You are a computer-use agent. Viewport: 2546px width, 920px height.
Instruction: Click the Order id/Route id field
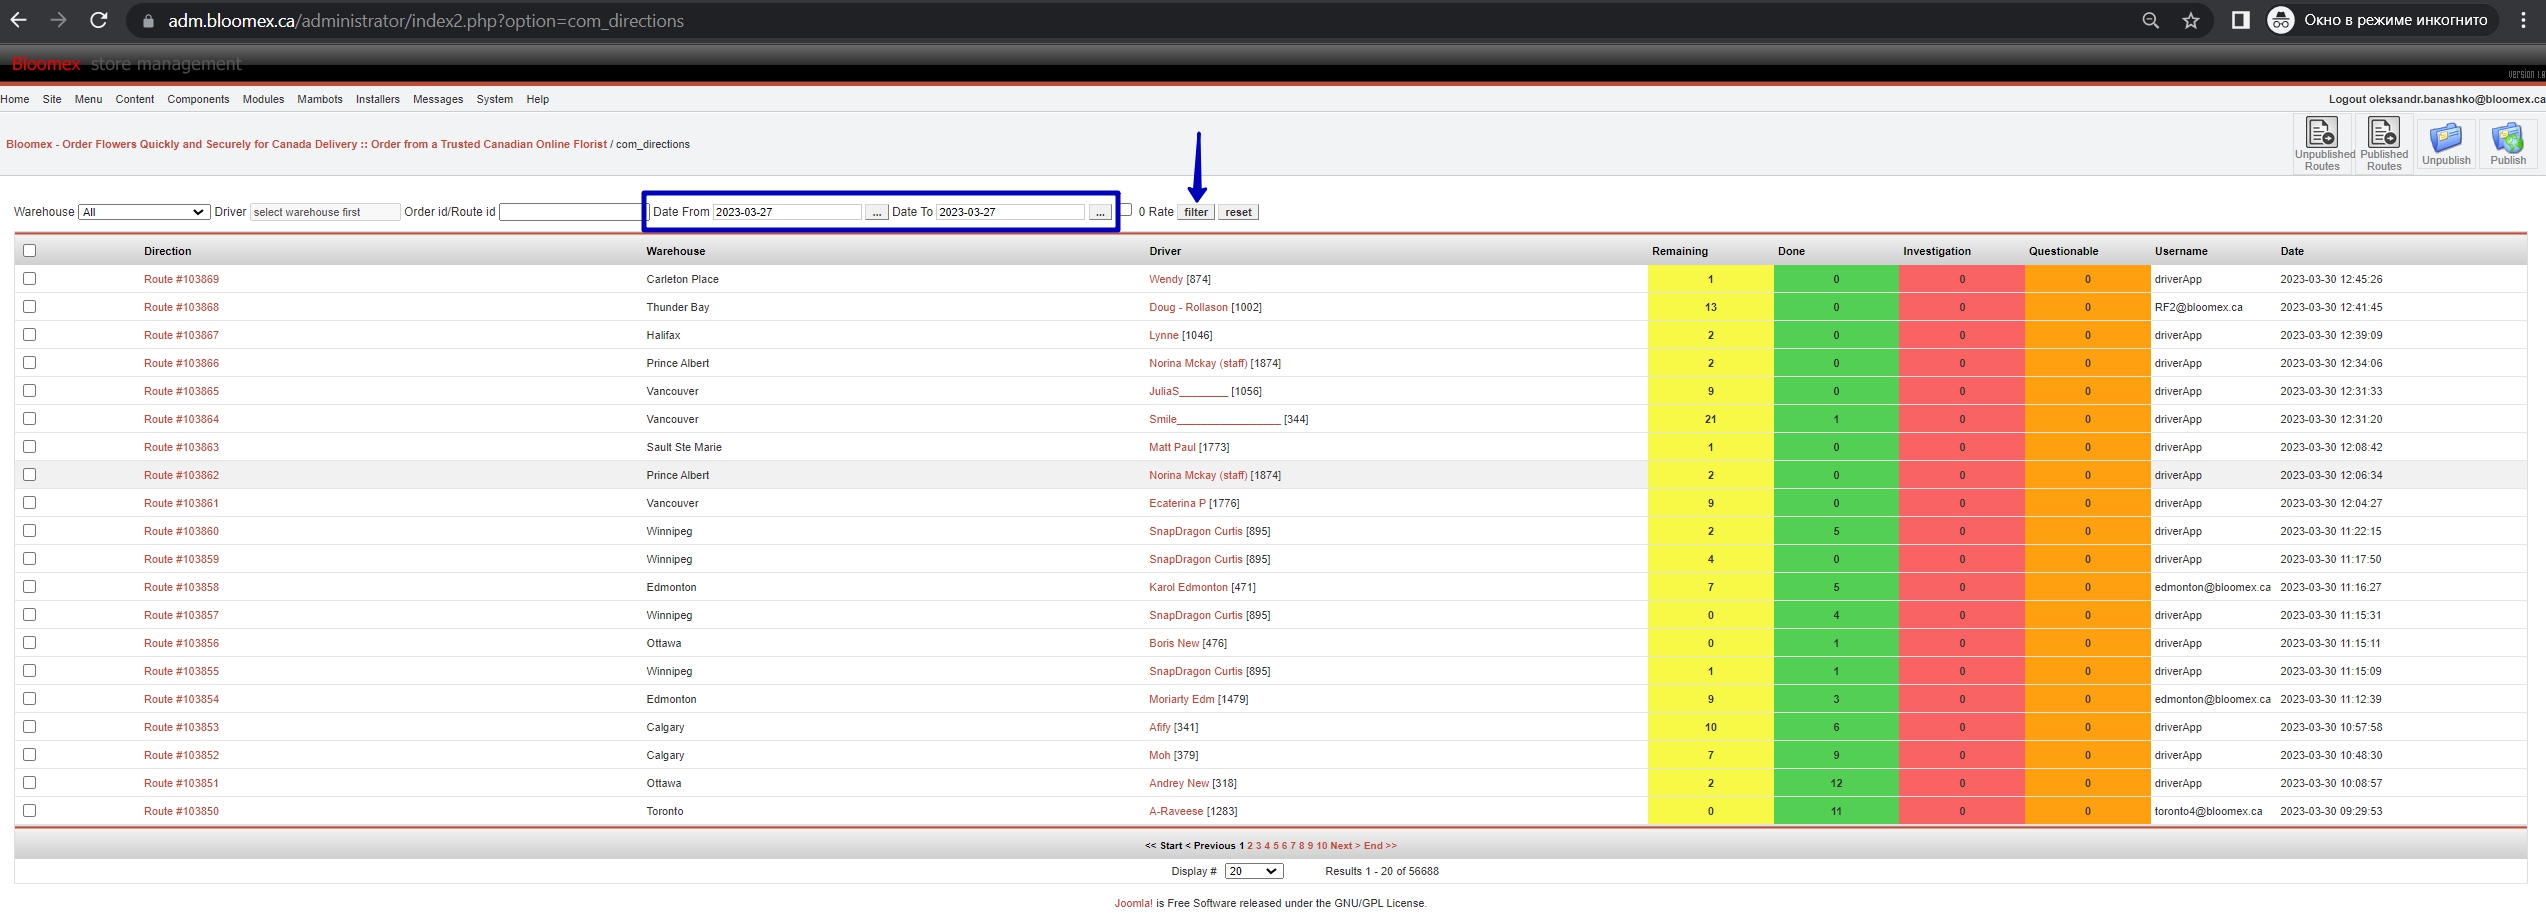coord(574,212)
